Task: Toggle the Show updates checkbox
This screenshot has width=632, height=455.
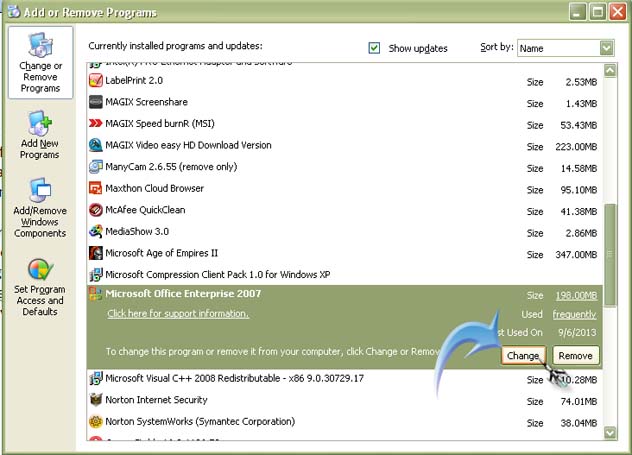Action: pos(374,48)
